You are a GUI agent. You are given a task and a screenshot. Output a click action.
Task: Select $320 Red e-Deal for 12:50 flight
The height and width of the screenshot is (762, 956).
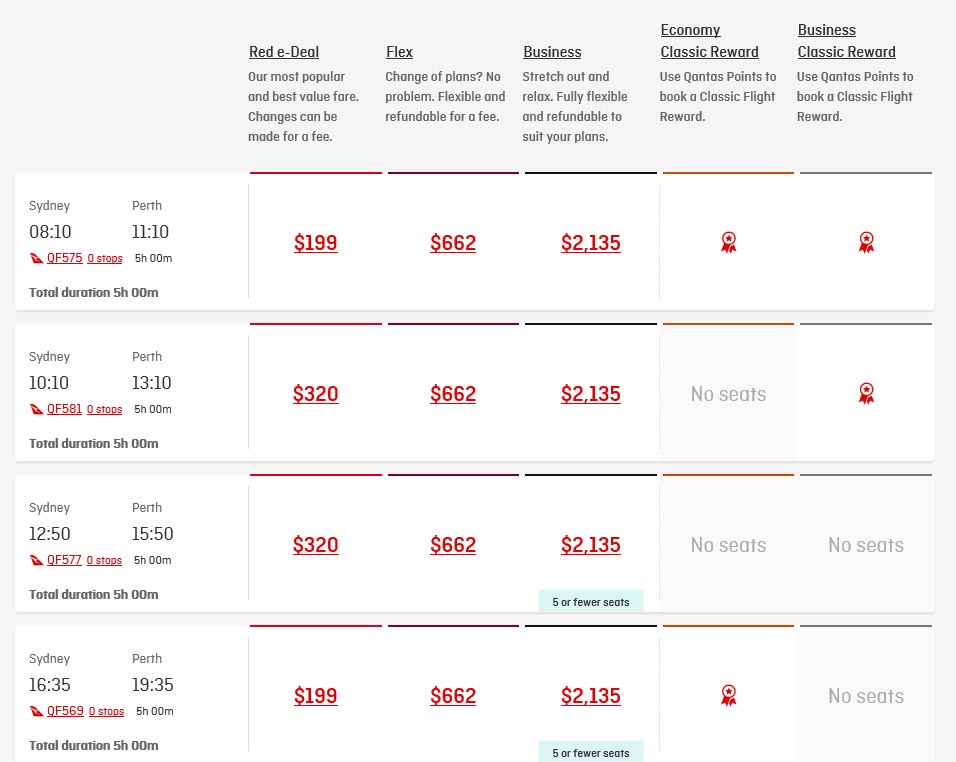(x=315, y=545)
